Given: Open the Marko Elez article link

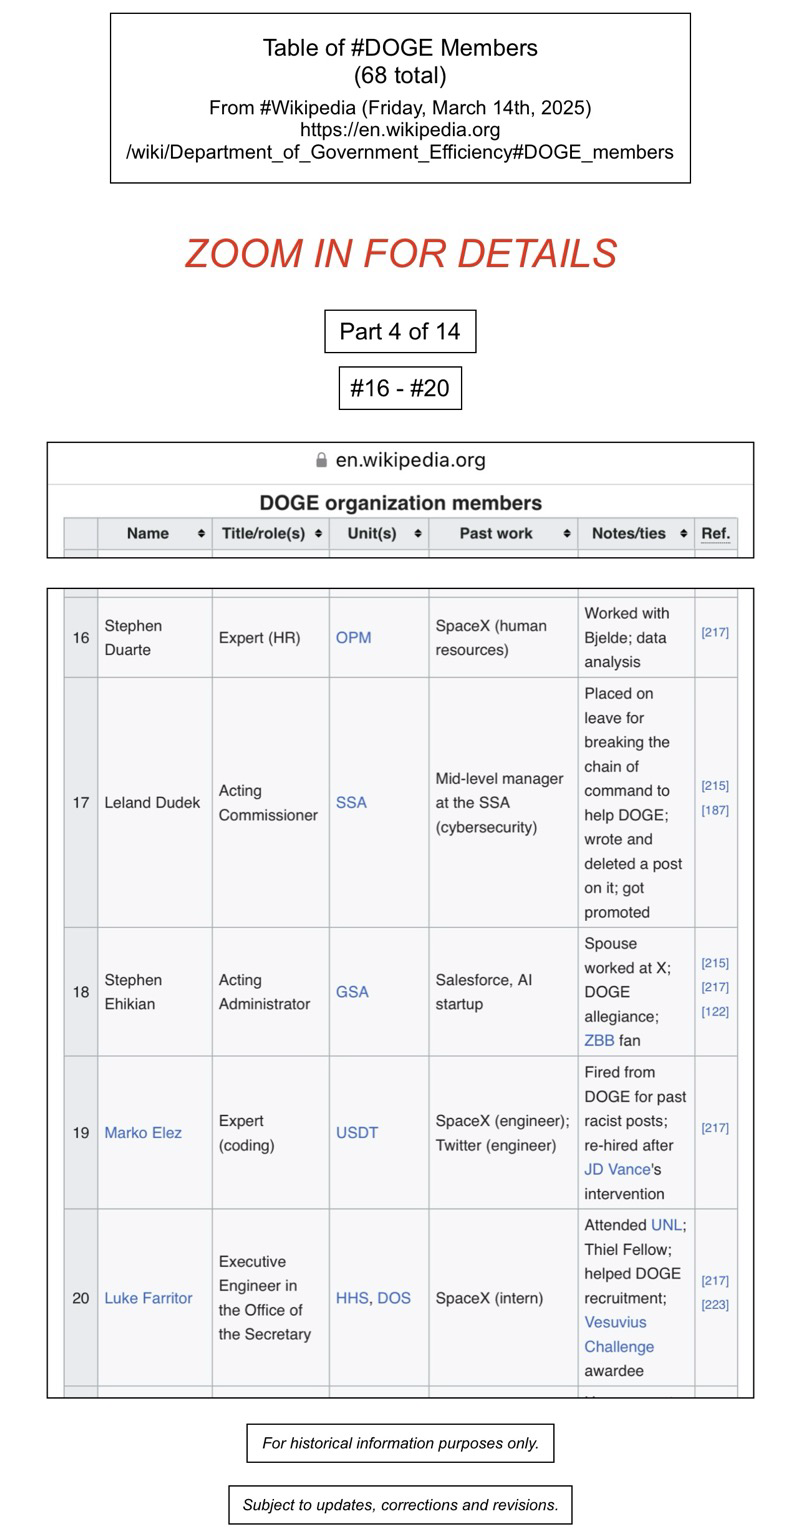Looking at the screenshot, I should (143, 1133).
